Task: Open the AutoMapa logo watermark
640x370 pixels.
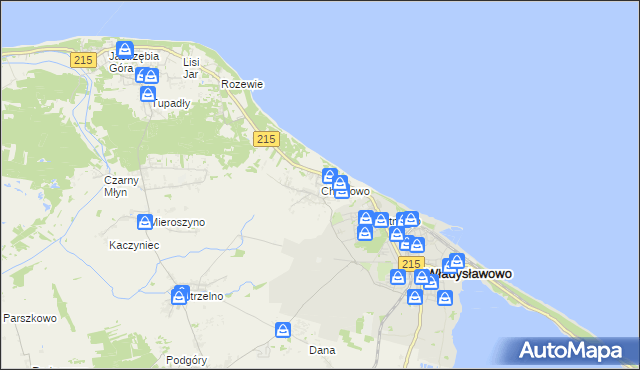Action: [571, 350]
